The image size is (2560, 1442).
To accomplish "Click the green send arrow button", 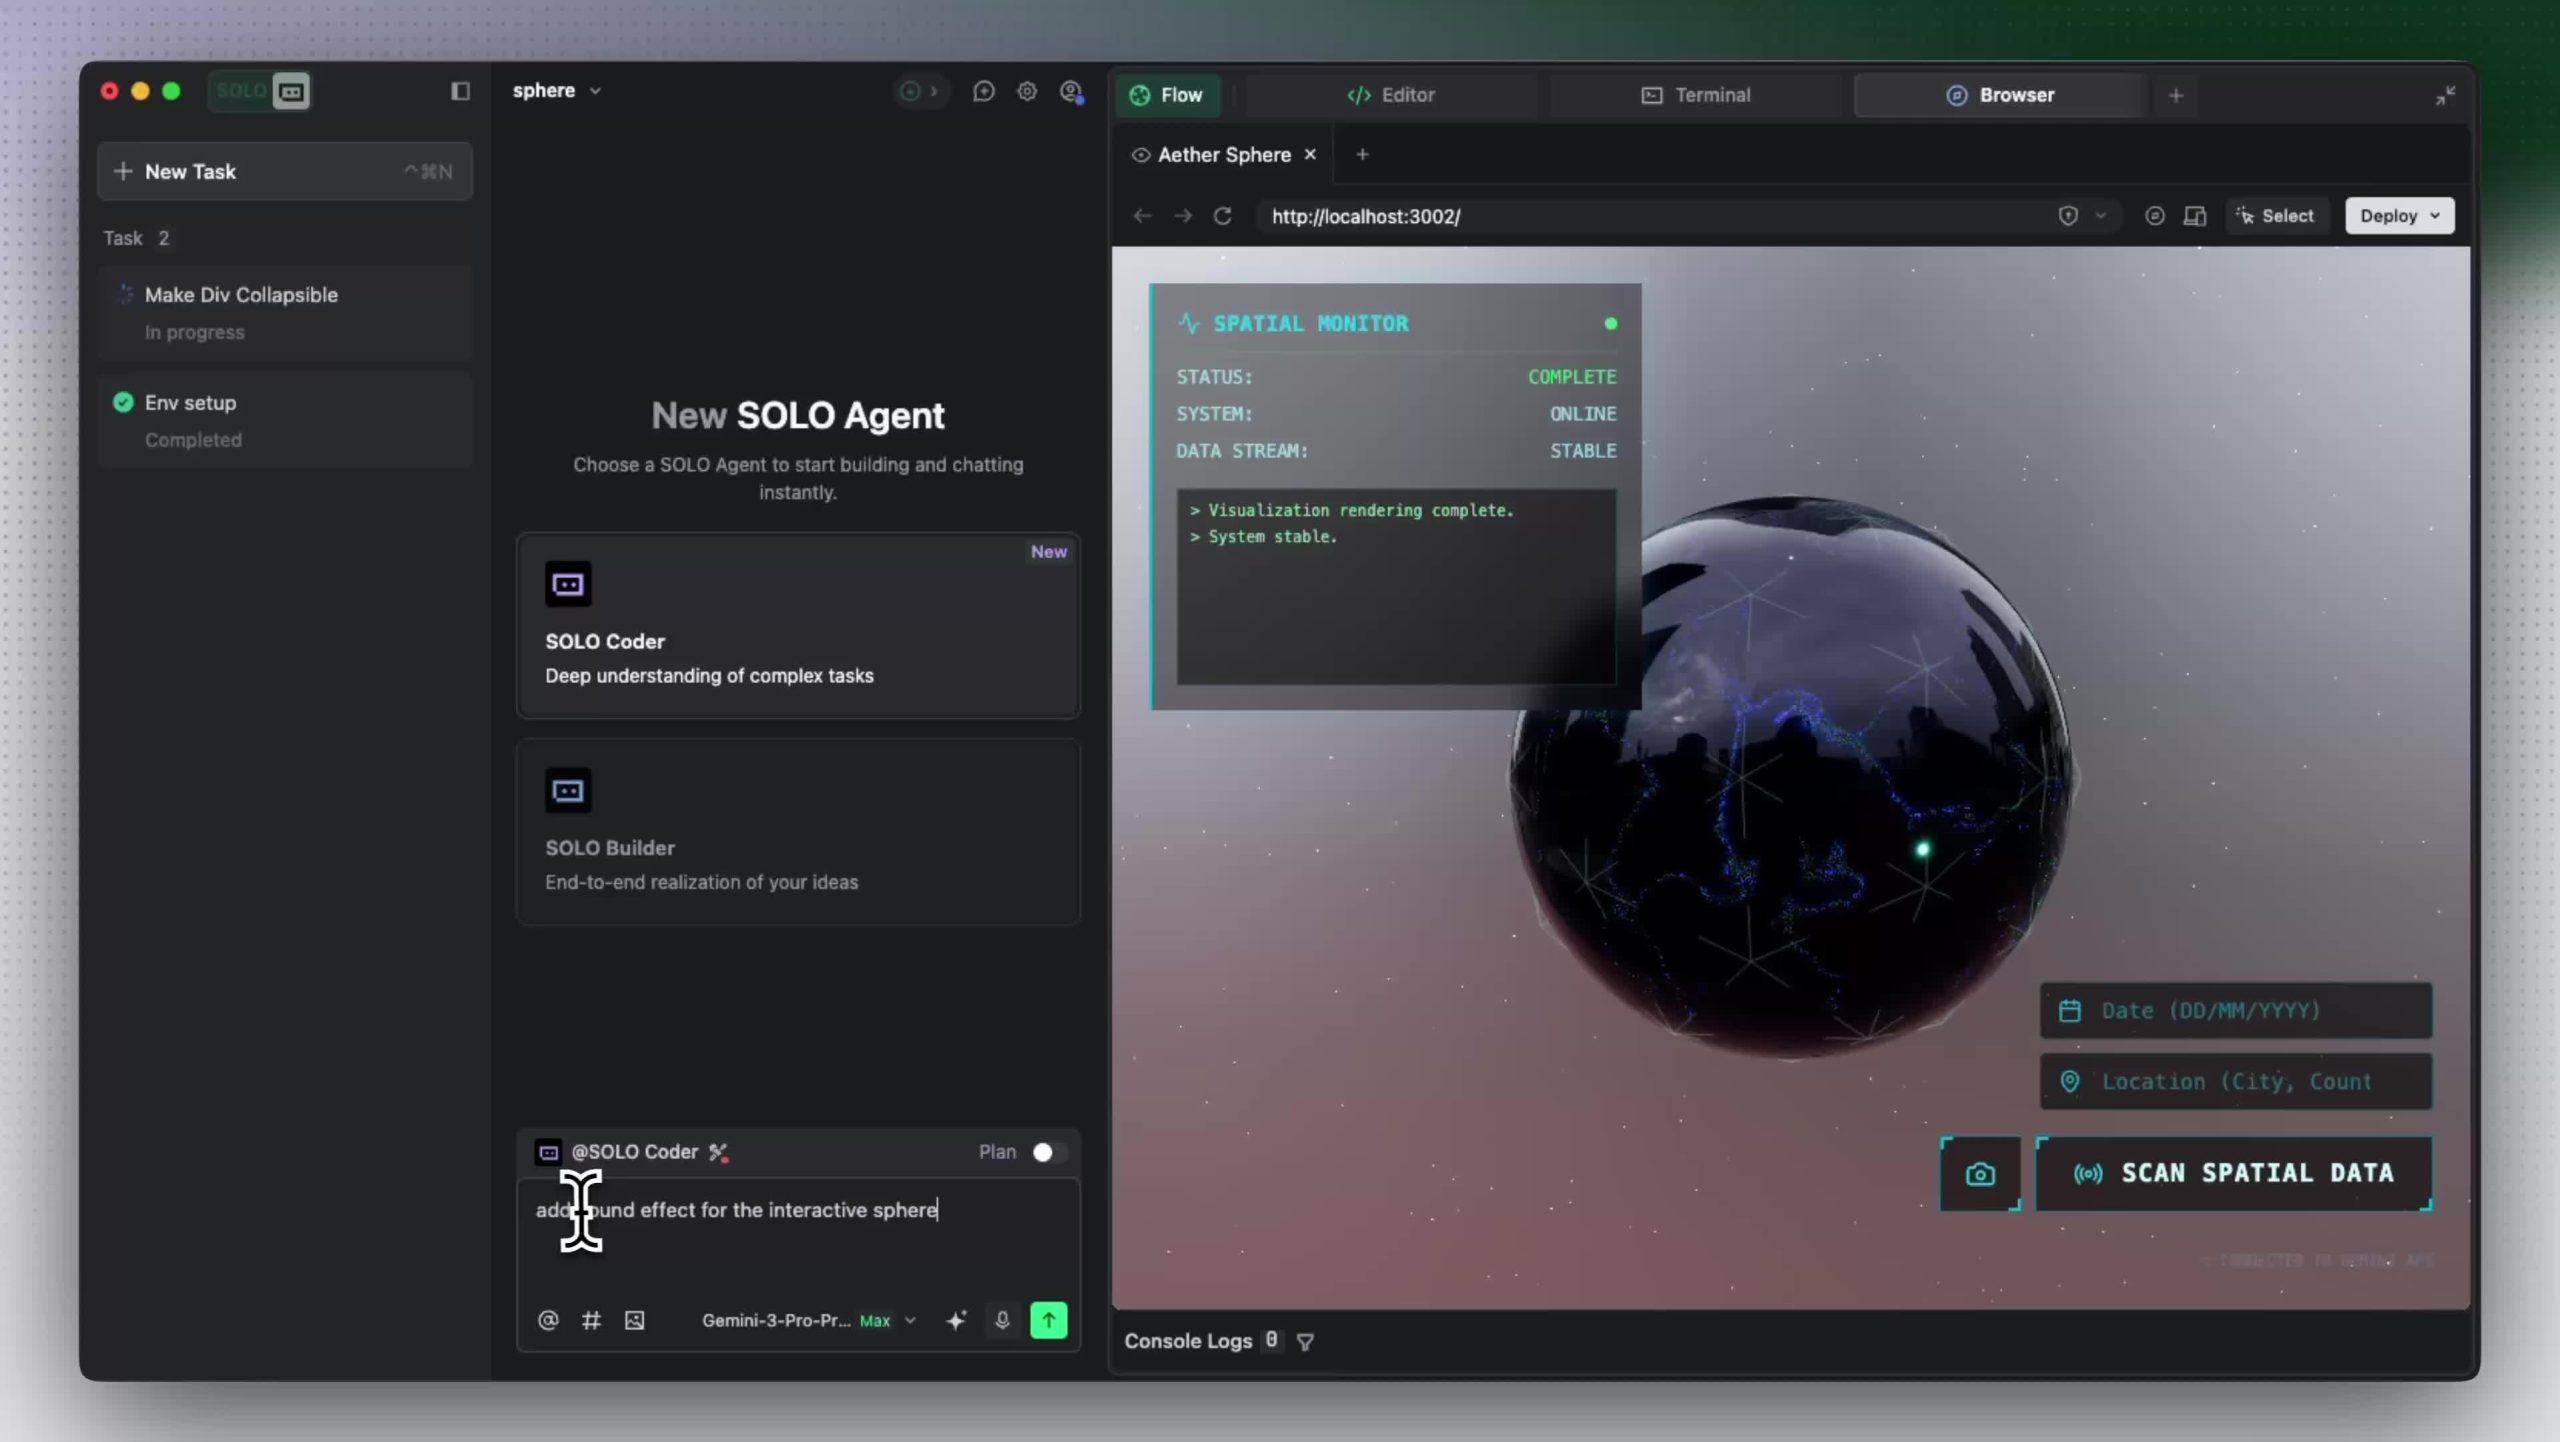I will coord(1048,1320).
